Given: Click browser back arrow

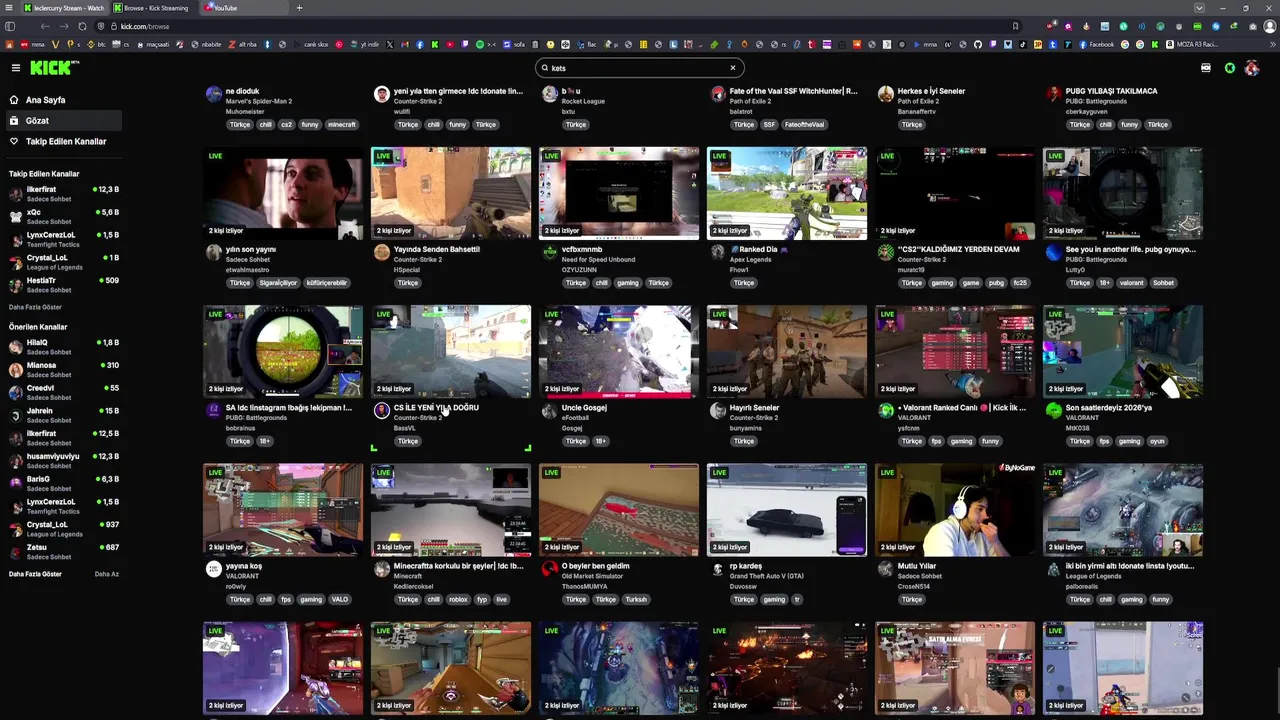Looking at the screenshot, I should click(x=46, y=26).
